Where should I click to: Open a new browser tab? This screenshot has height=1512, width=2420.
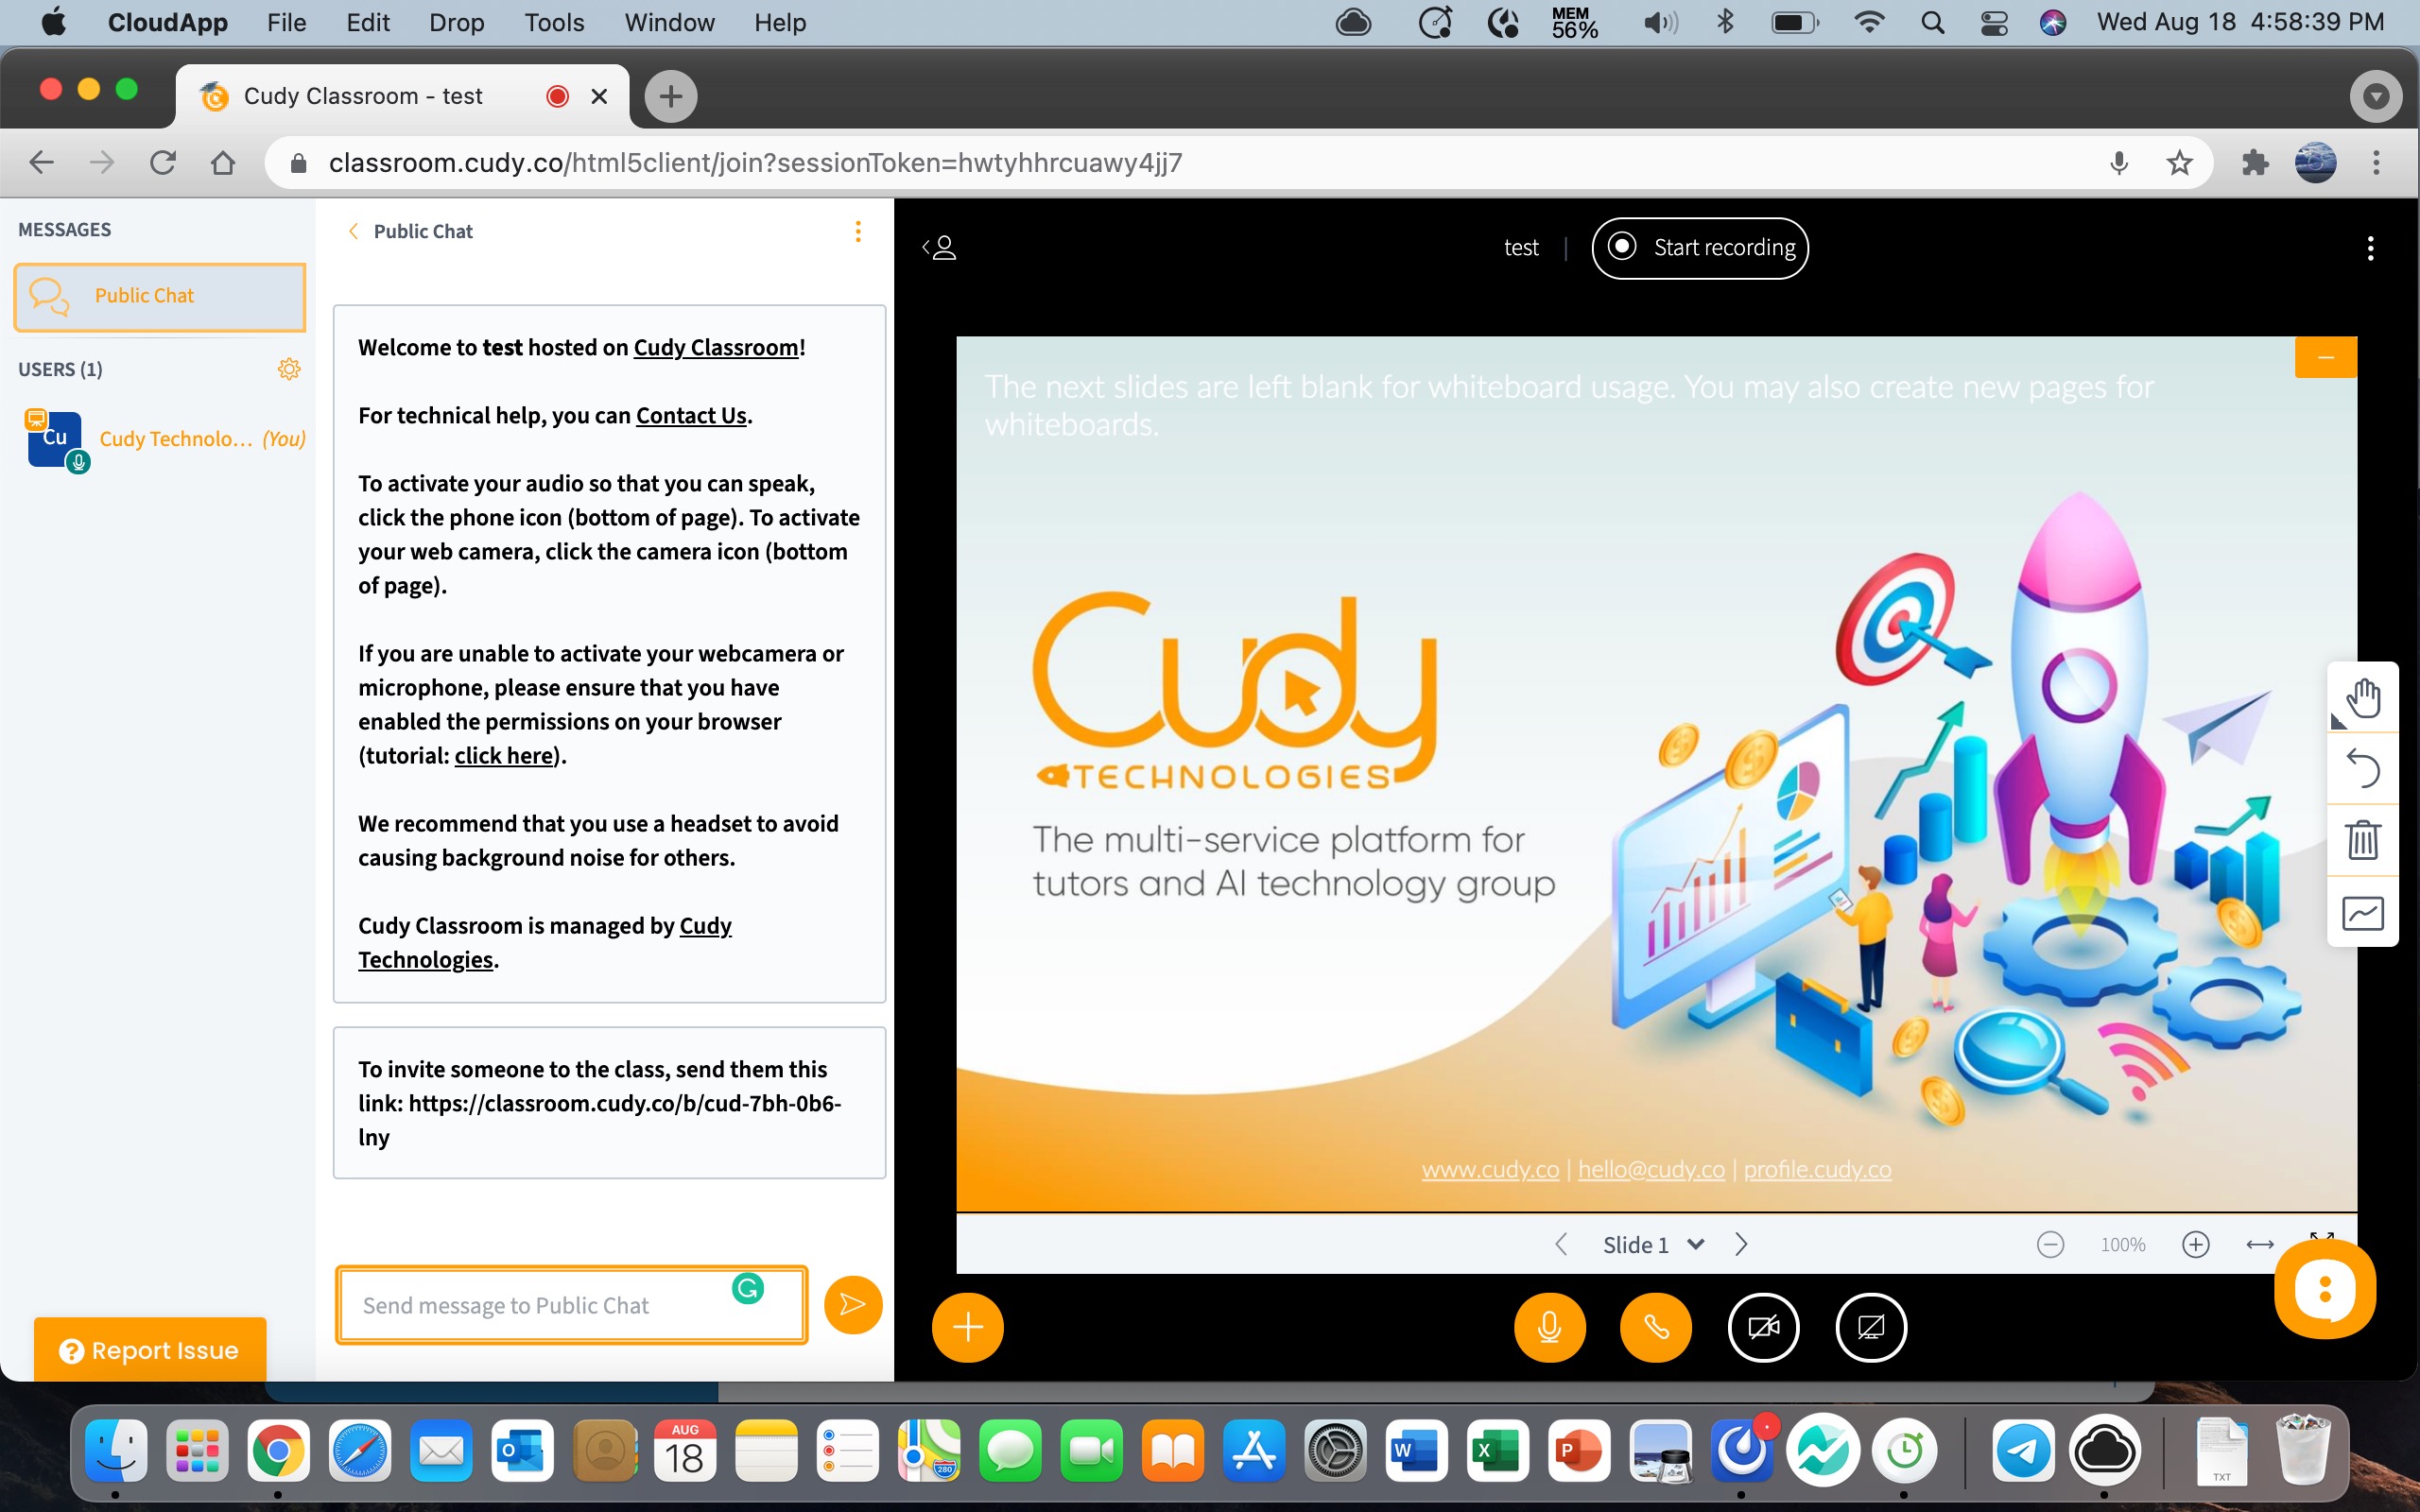[670, 96]
